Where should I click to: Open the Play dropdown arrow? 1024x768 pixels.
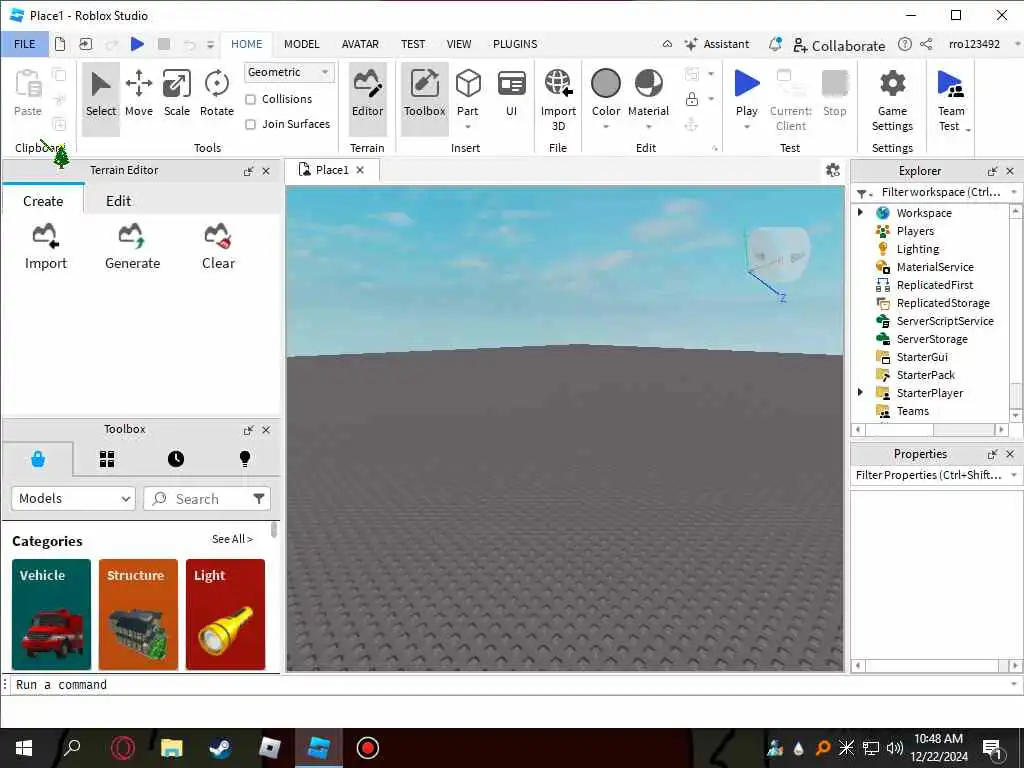(746, 127)
